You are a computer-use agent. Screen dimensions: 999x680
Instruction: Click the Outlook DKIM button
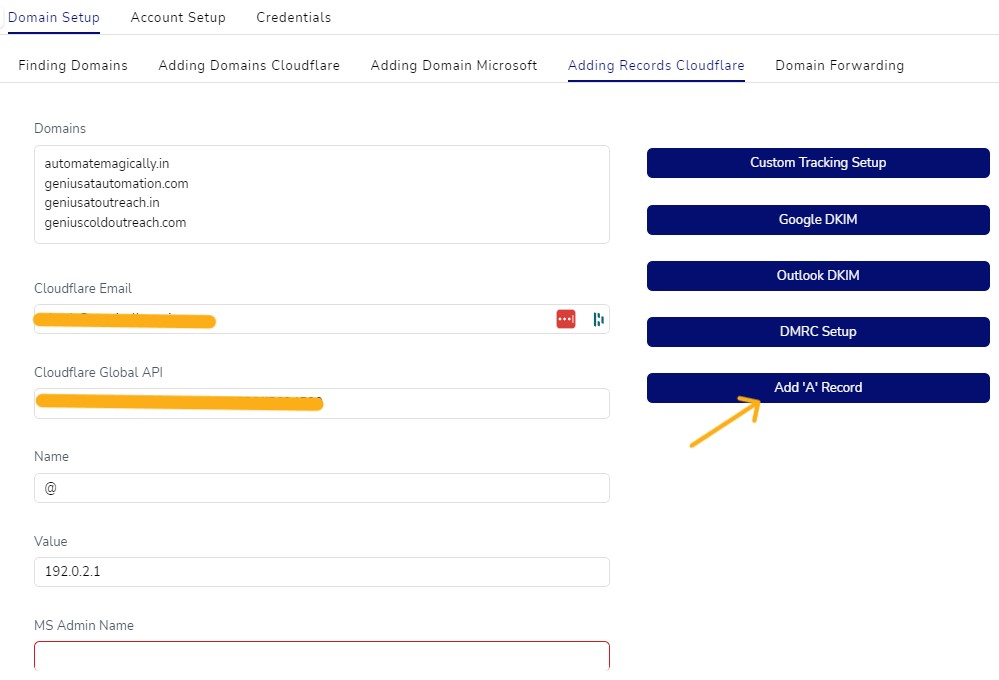[x=818, y=275]
